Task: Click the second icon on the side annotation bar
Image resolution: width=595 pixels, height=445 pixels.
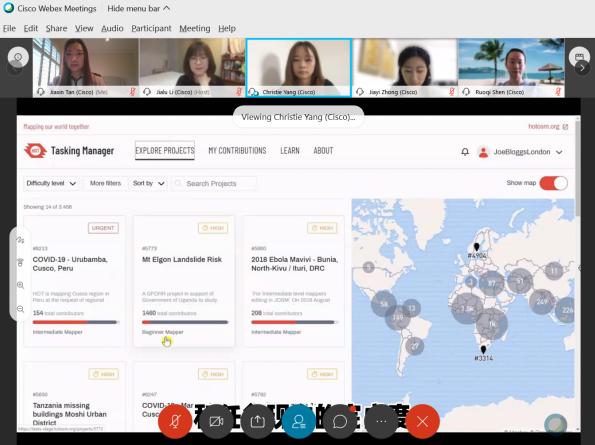Action: coord(20,262)
